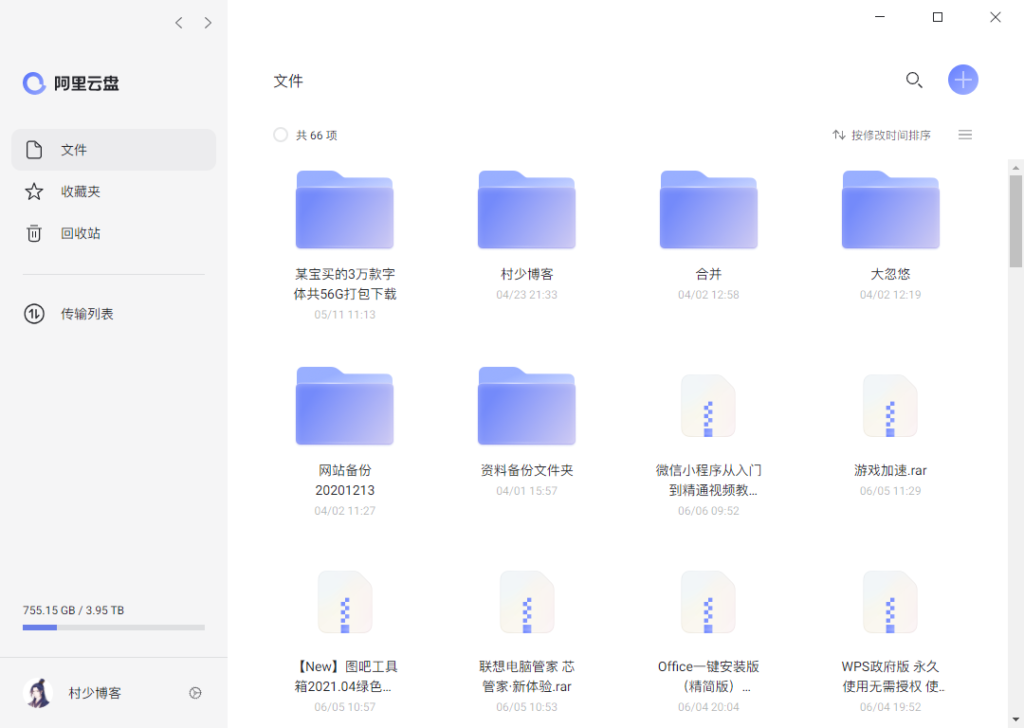The image size is (1024, 728).
Task: Open the 大忽悠 folder
Action: 890,210
